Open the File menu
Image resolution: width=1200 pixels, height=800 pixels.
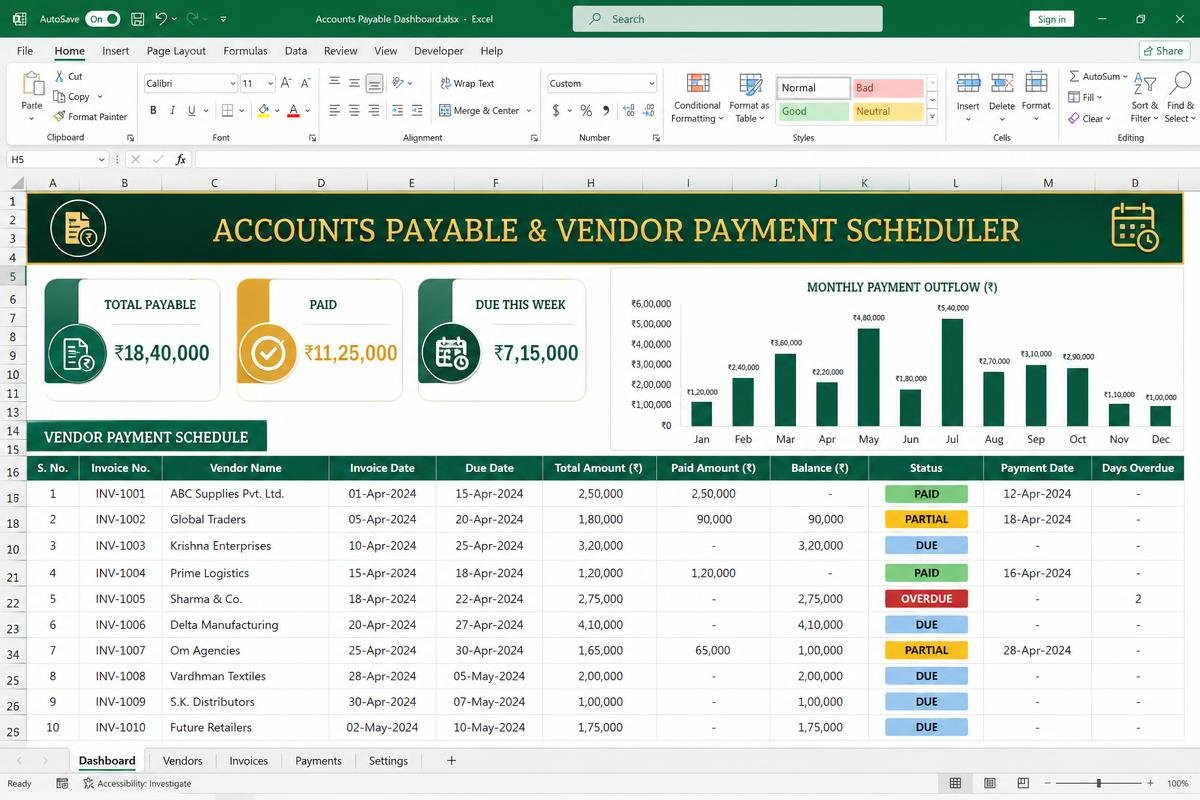[25, 51]
